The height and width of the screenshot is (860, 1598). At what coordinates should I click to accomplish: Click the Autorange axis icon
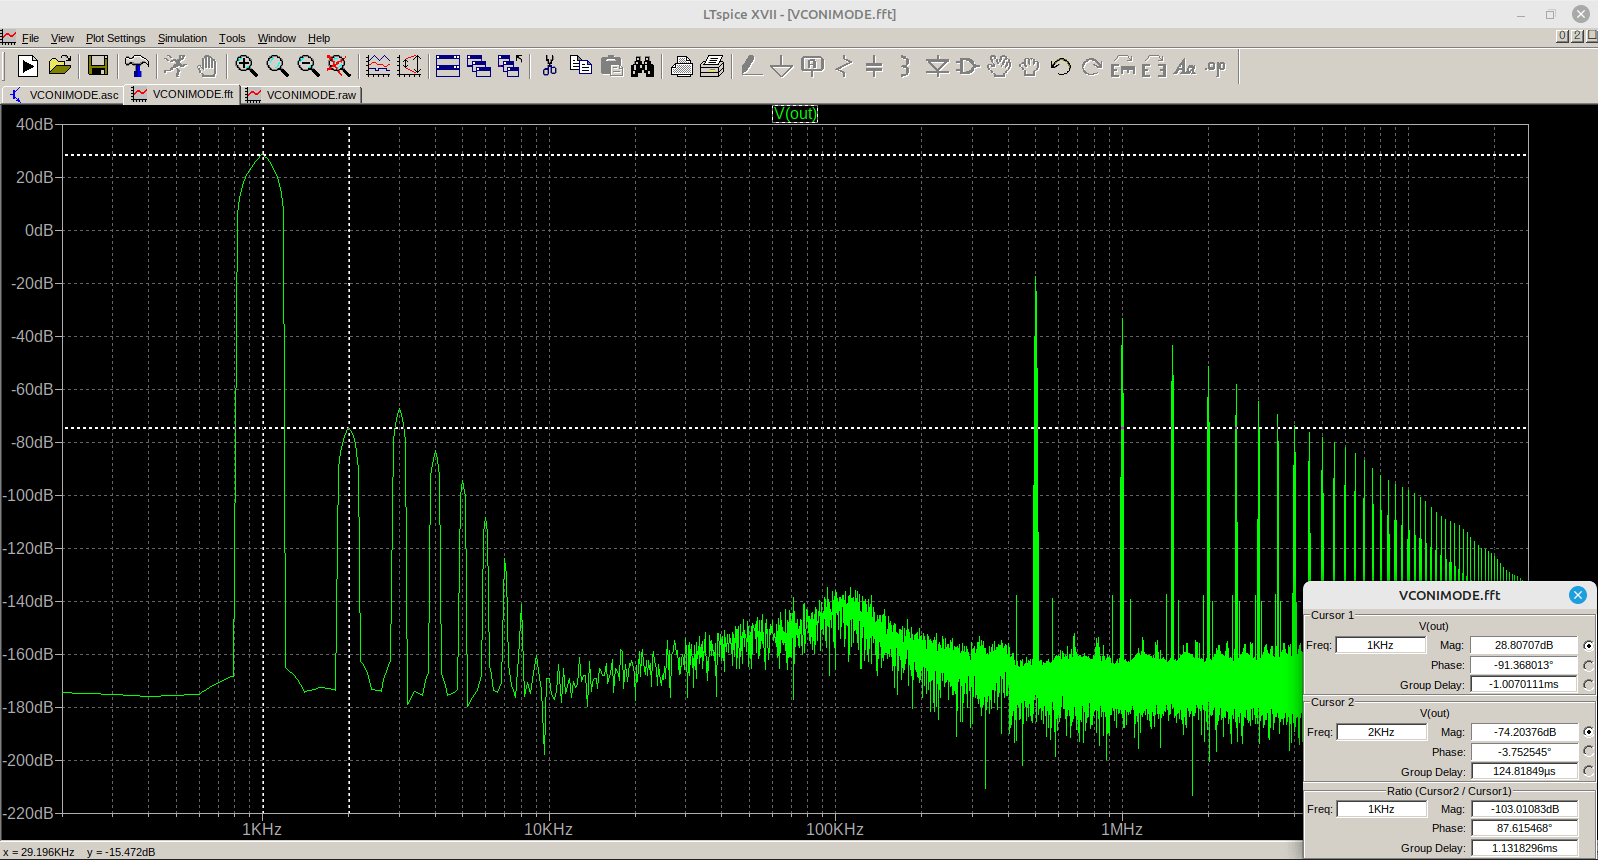[x=409, y=66]
